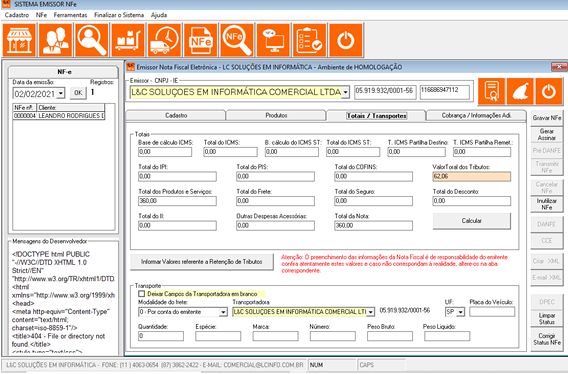Click the Total do Frete field
568x374 pixels.
click(275, 201)
